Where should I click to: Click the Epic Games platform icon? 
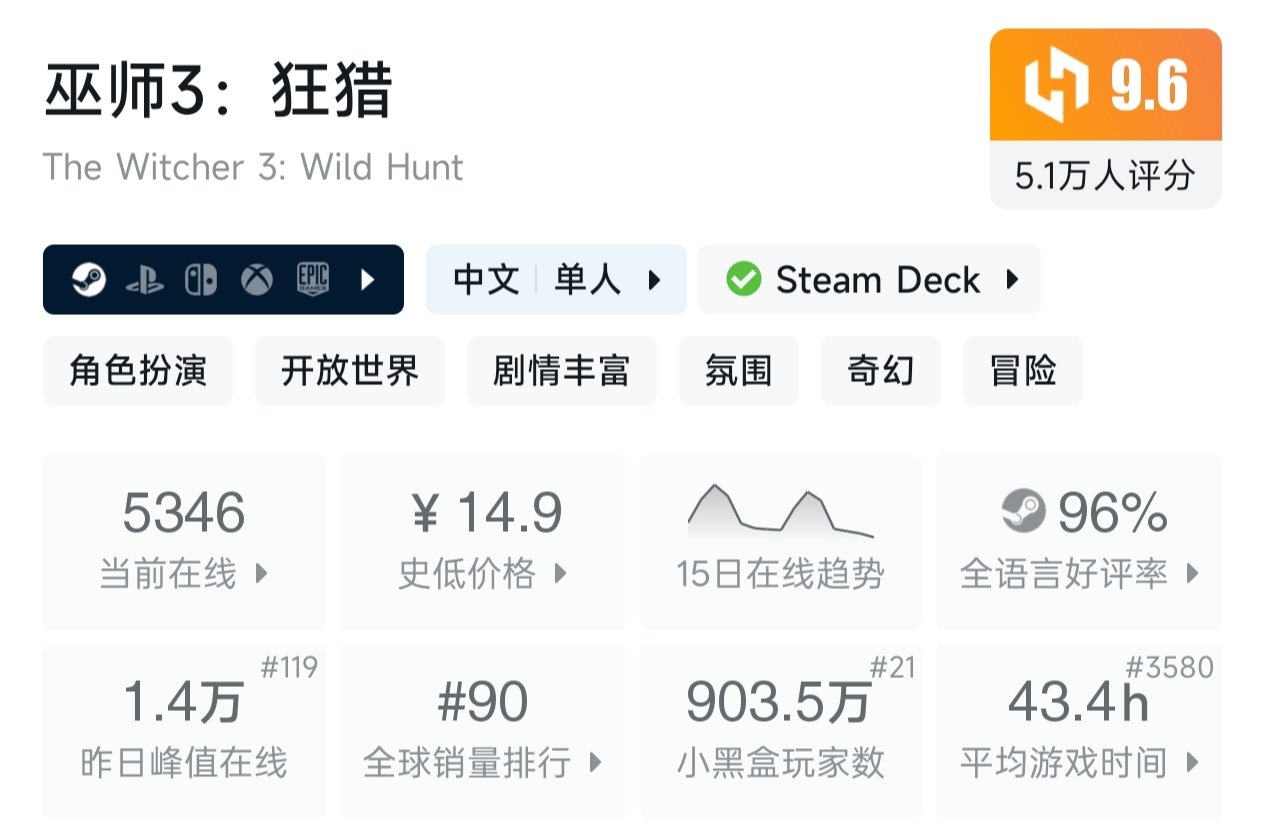tap(313, 280)
